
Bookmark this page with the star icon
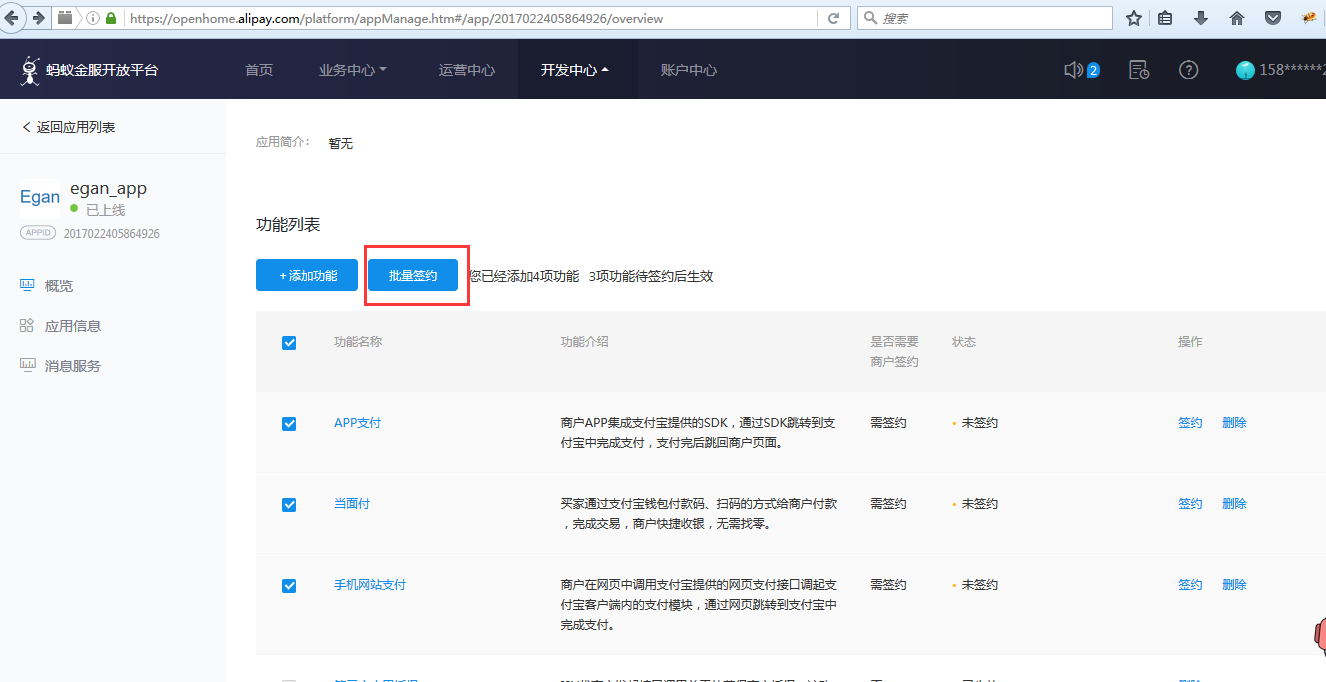[1133, 18]
